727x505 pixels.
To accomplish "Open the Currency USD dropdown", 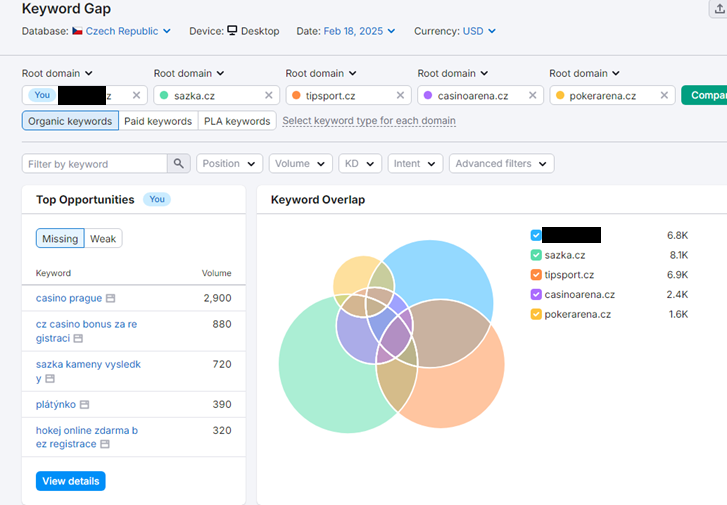I will point(479,31).
